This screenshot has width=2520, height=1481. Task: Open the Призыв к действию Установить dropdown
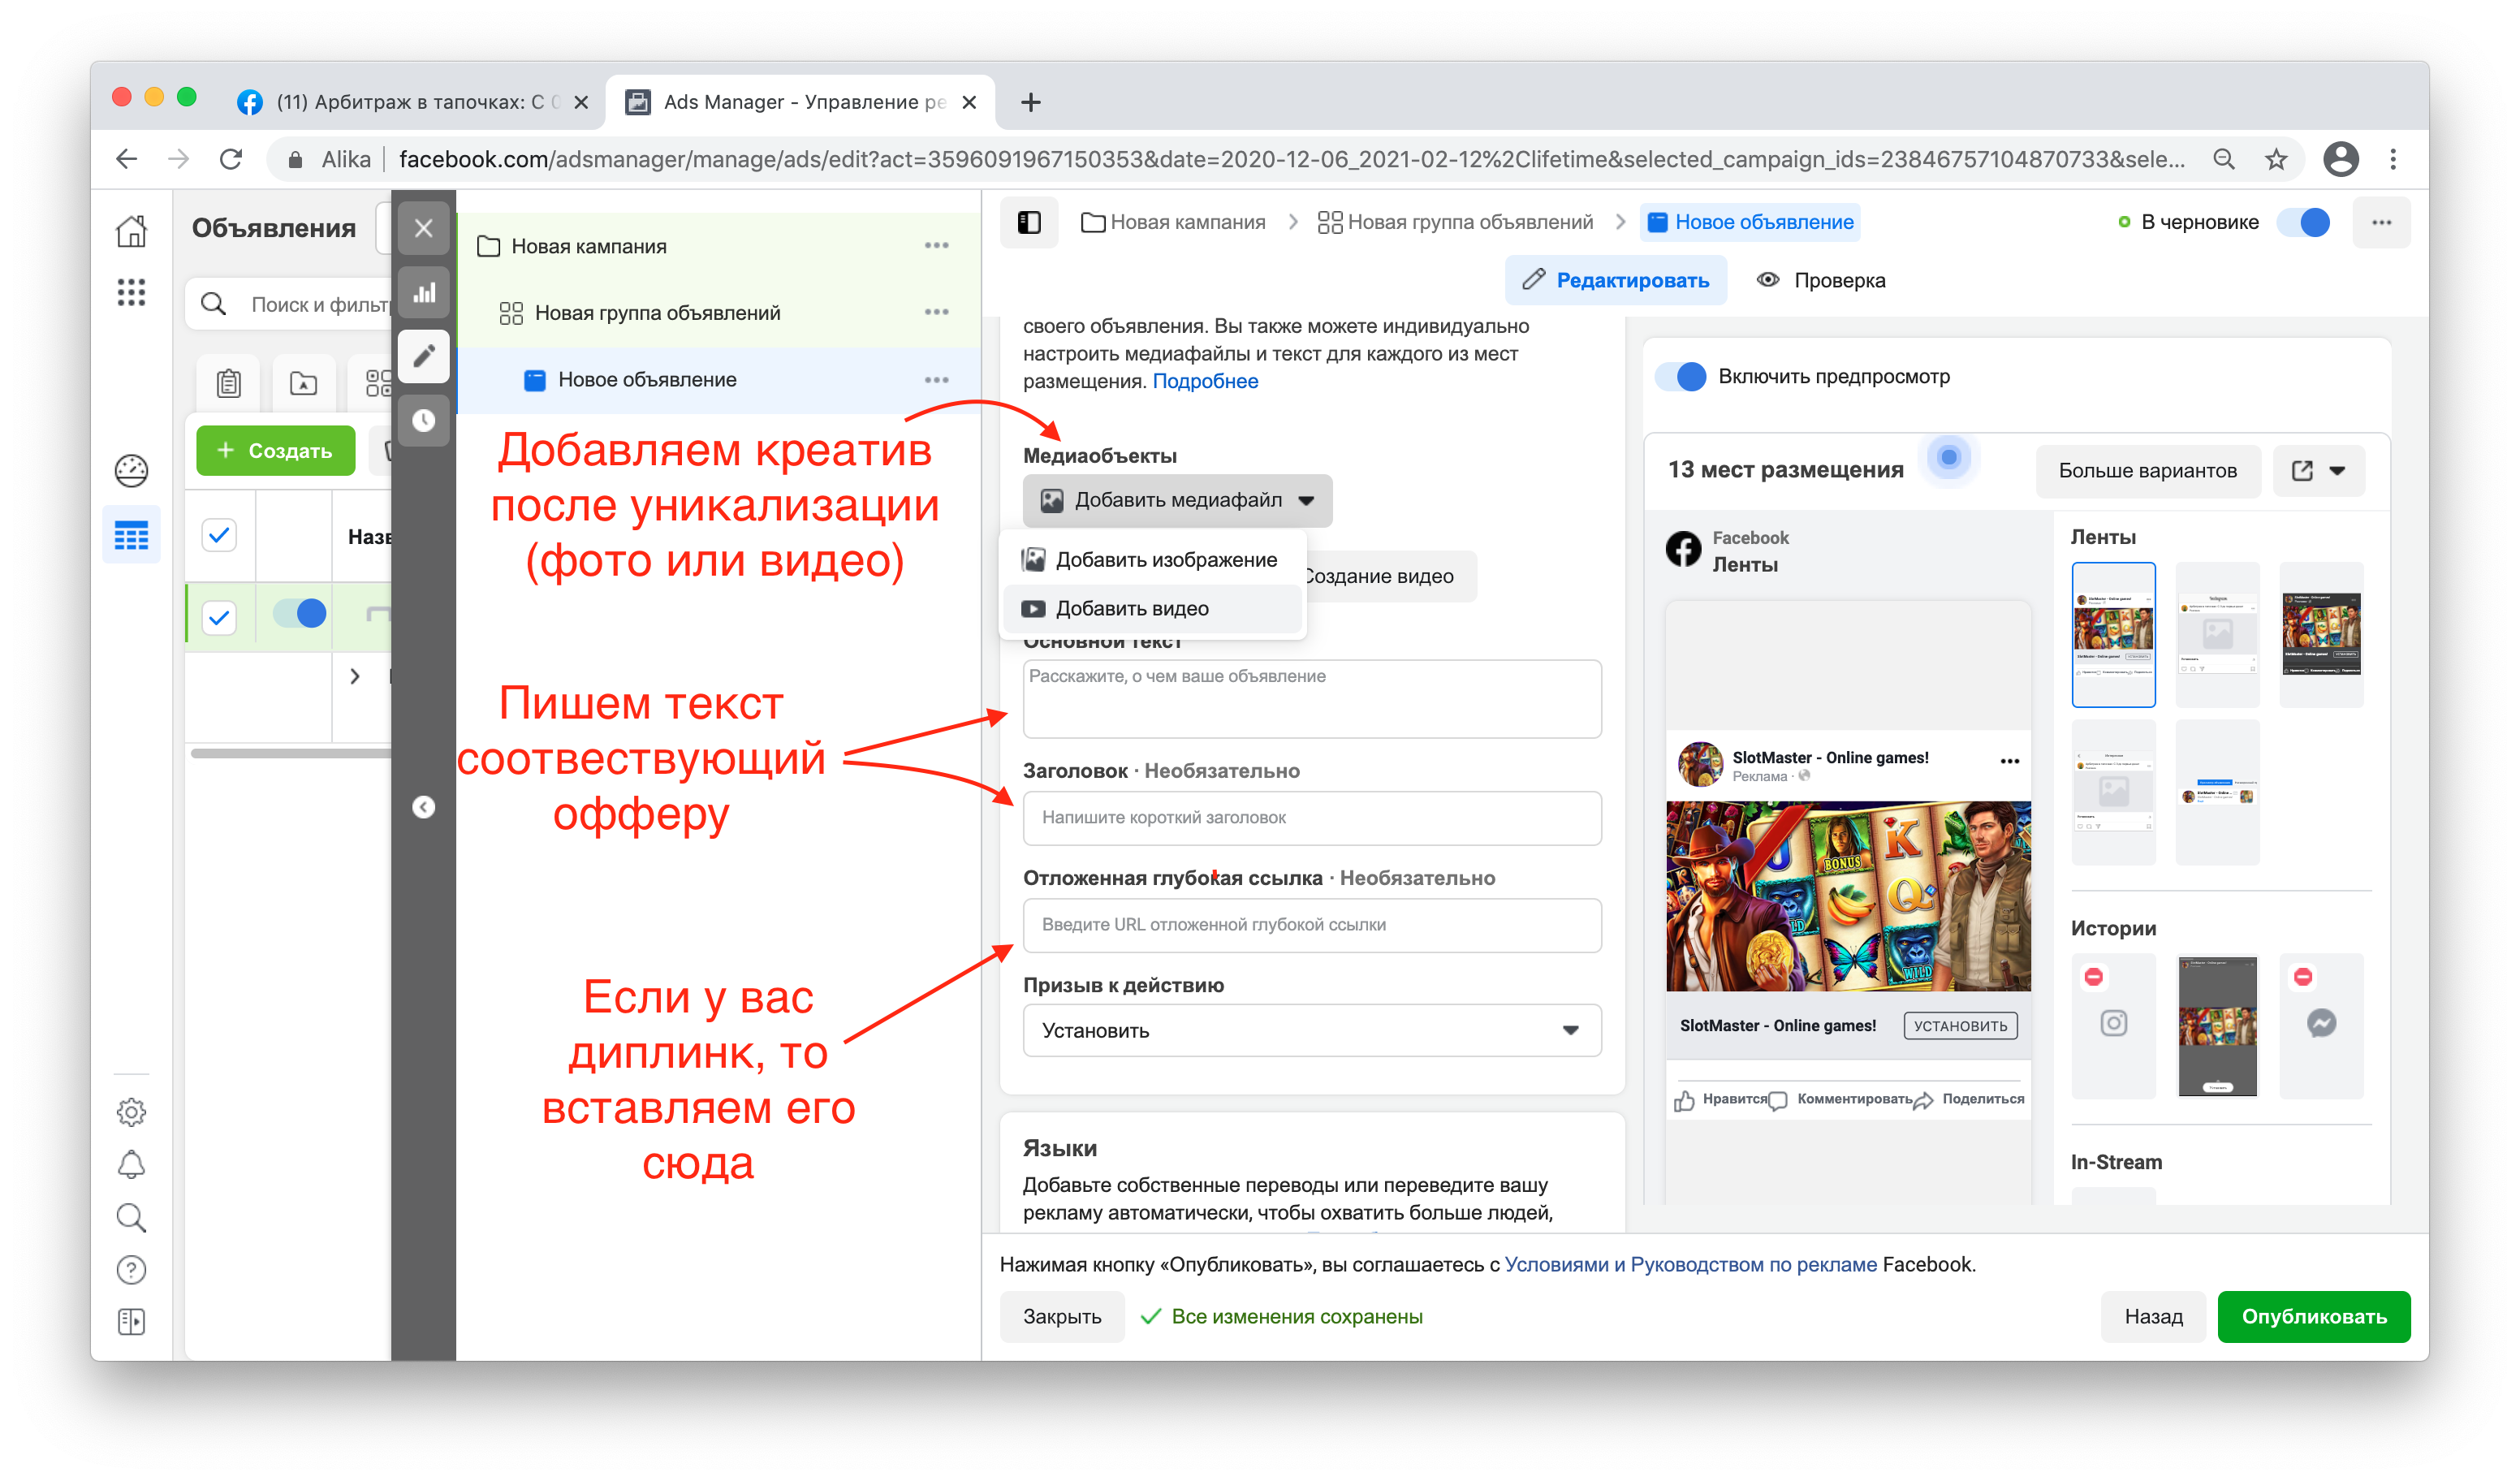[1311, 1030]
